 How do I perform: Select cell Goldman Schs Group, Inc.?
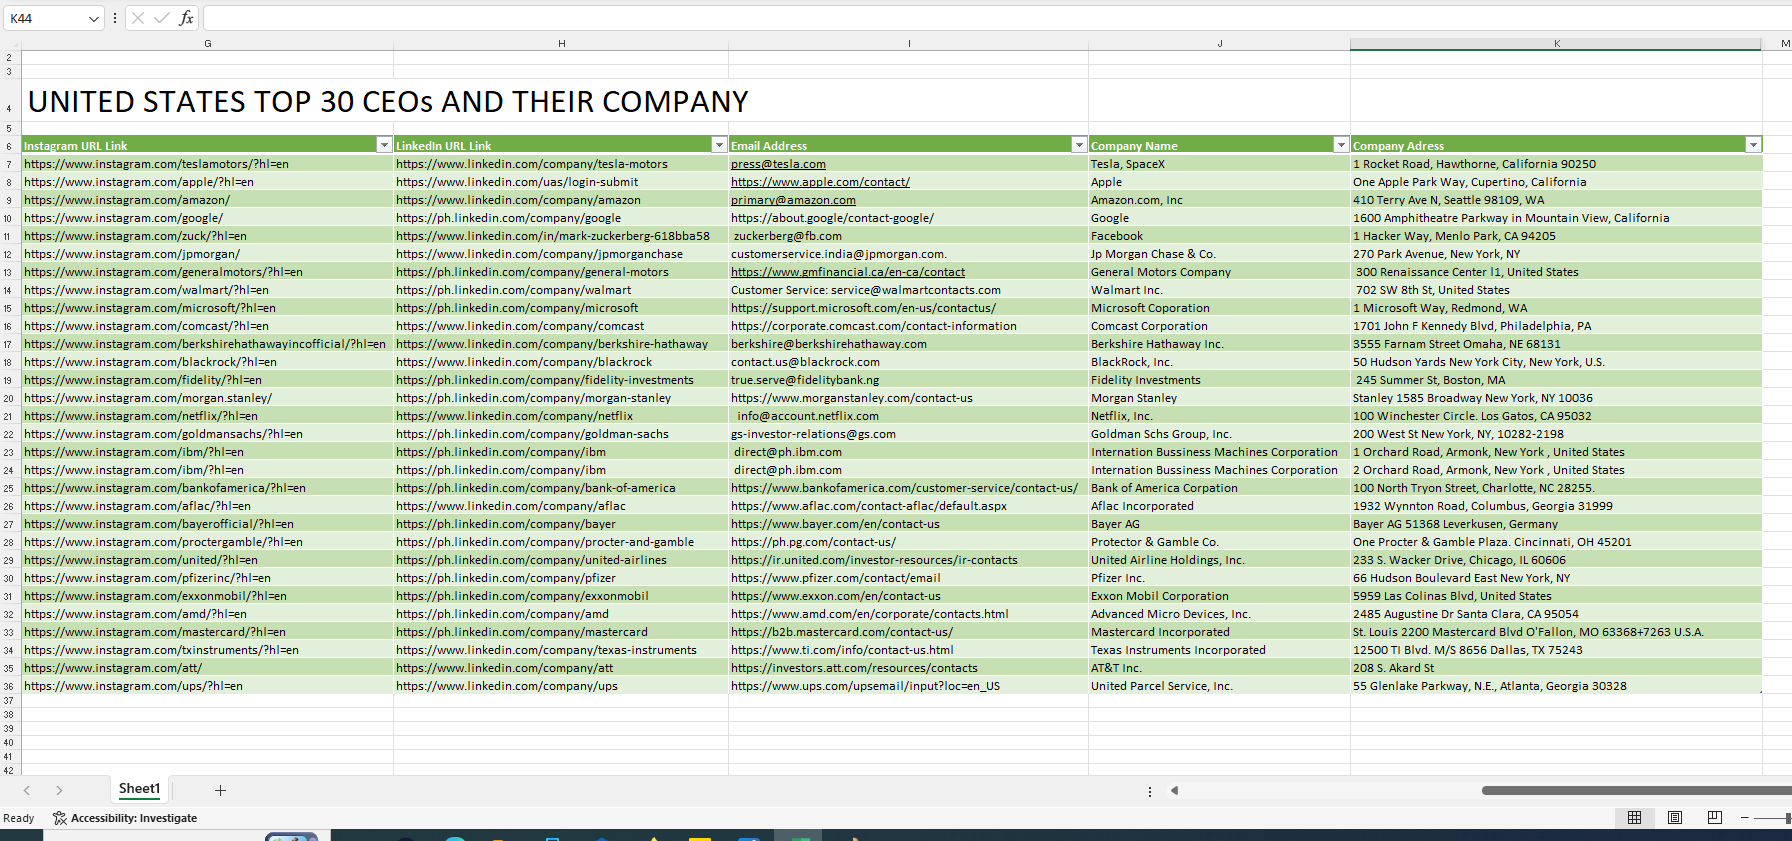pyautogui.click(x=1219, y=434)
